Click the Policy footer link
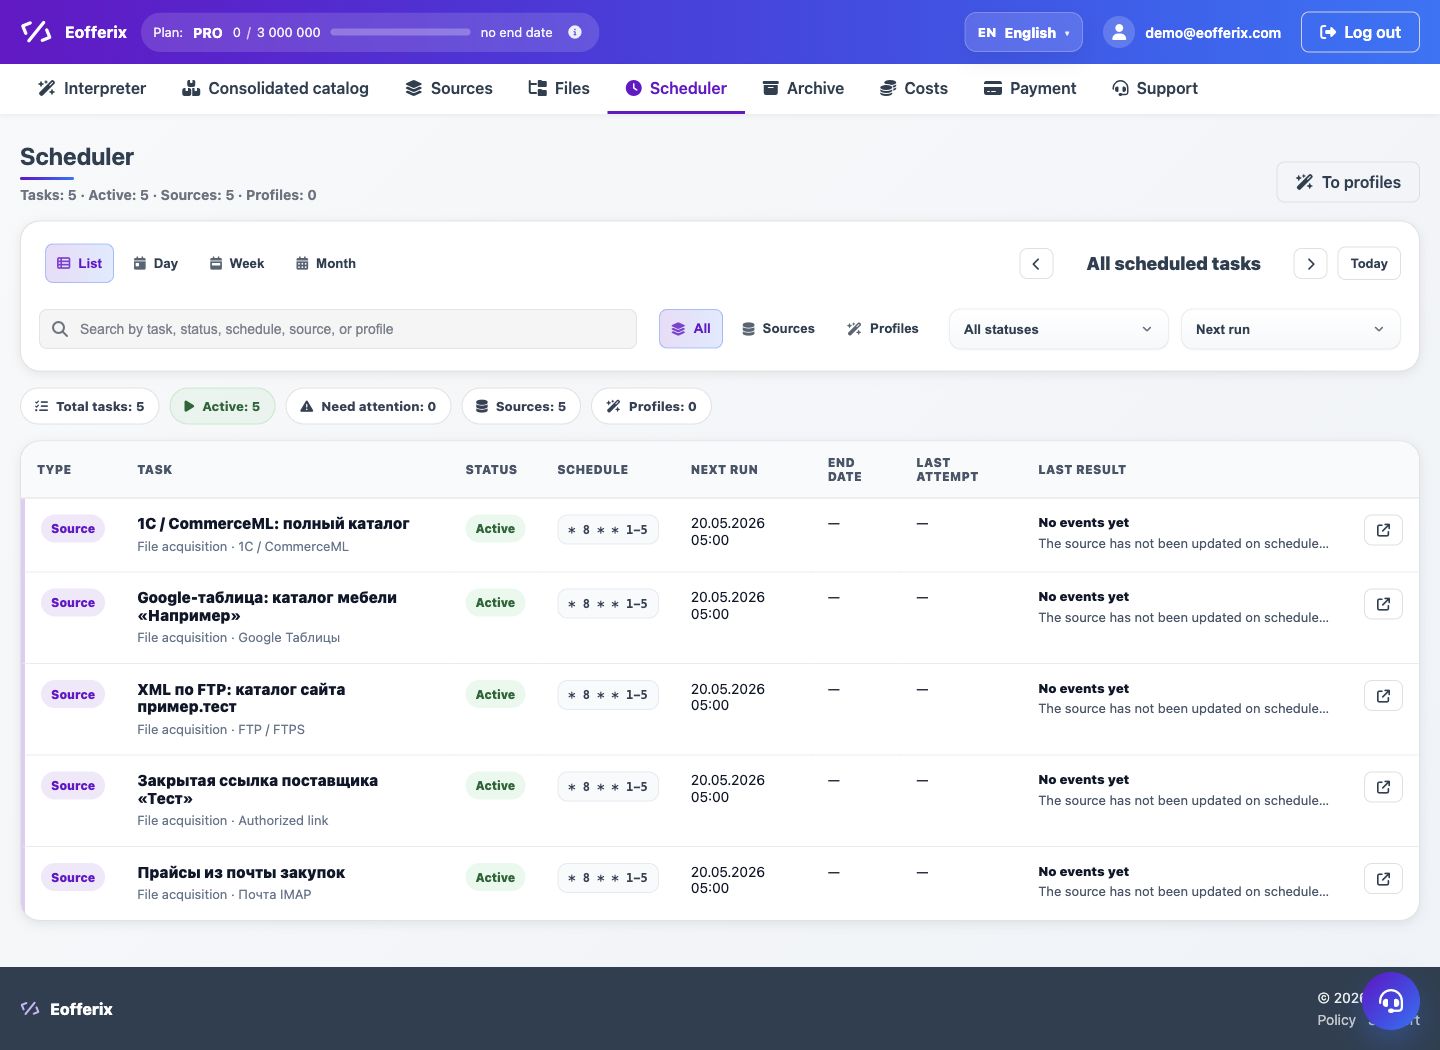Viewport: 1440px width, 1050px height. coord(1336,1020)
